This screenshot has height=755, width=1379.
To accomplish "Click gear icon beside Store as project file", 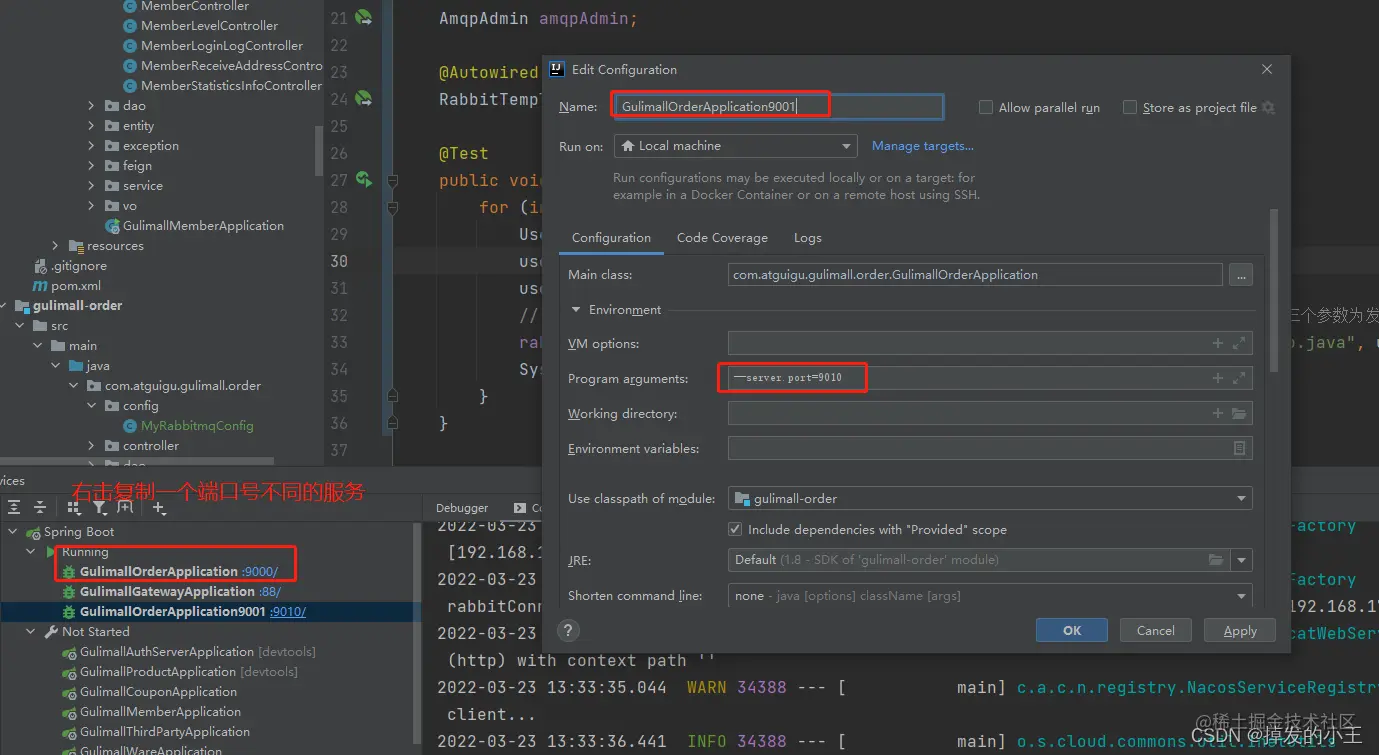I will 1268,107.
